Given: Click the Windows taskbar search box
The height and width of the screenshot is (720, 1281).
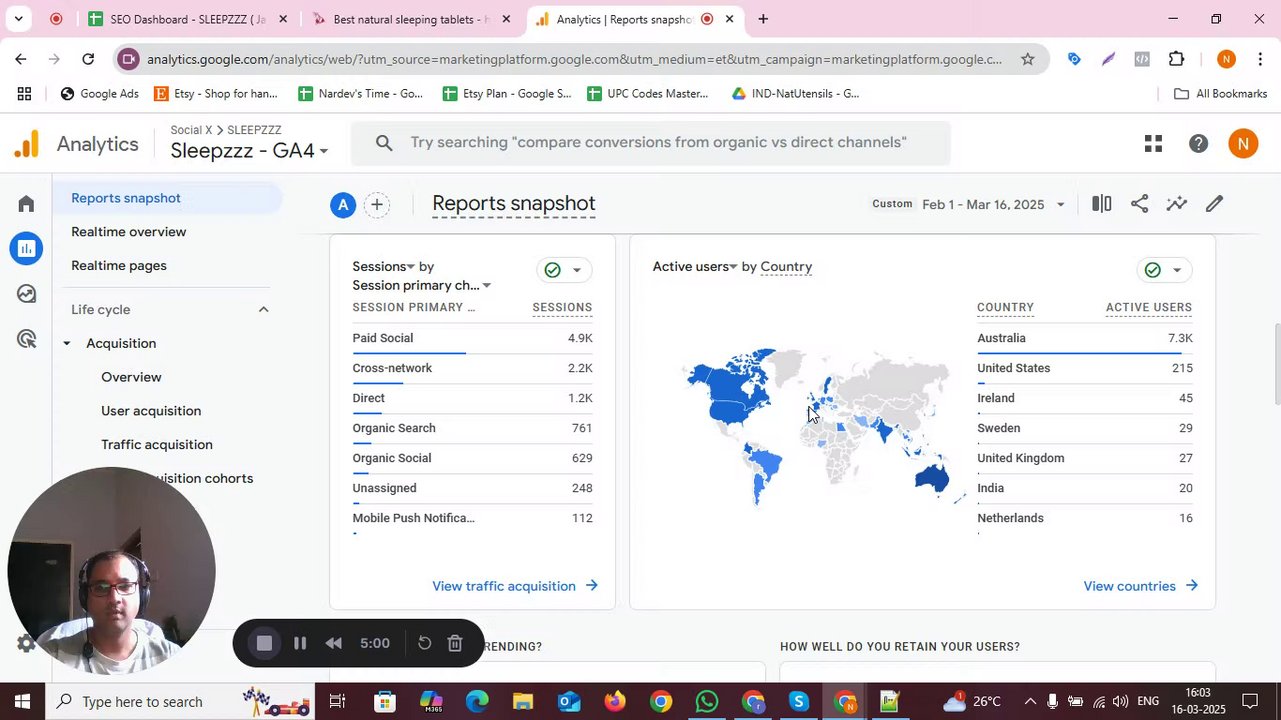Looking at the screenshot, I should point(180,701).
